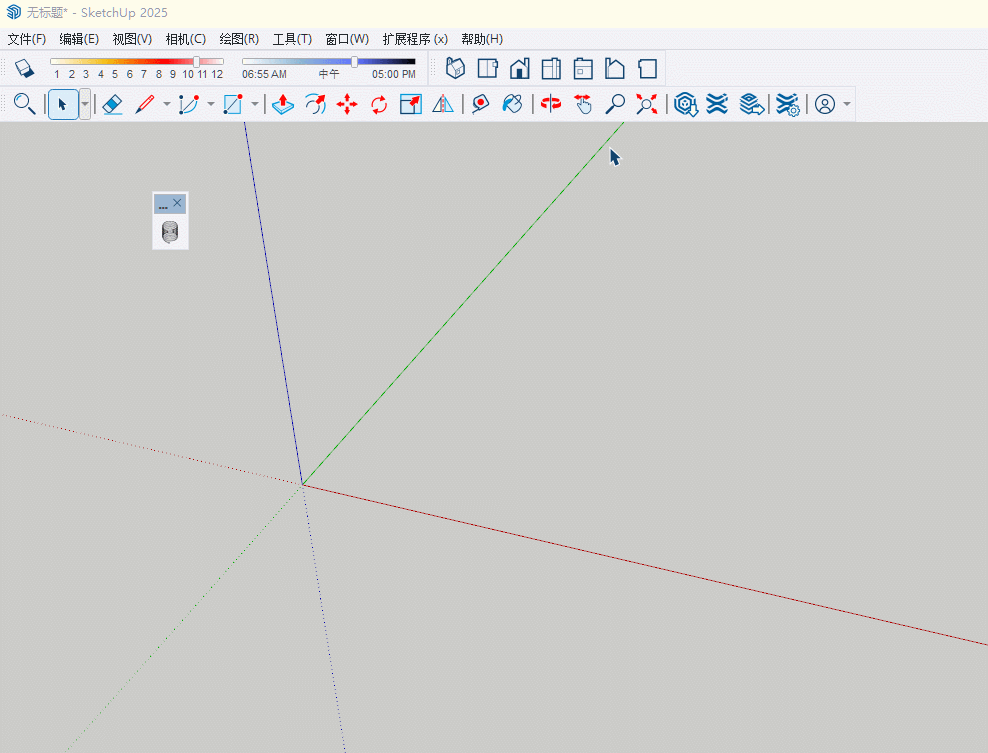Expand the account profile dropdown arrow
The image size is (988, 753).
[847, 104]
